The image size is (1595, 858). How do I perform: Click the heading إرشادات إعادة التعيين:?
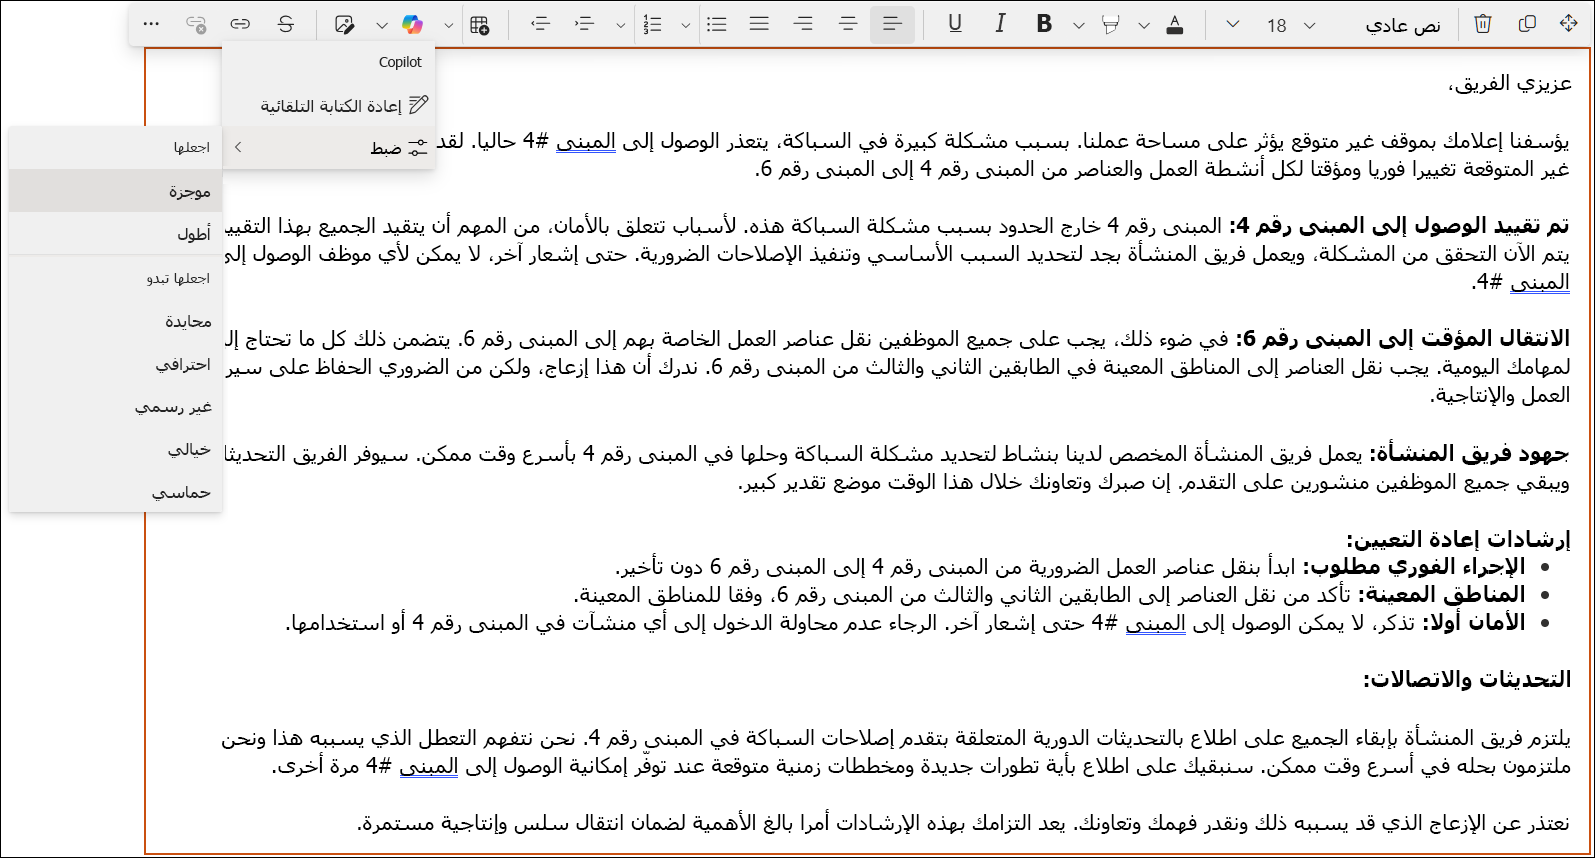pos(1458,540)
